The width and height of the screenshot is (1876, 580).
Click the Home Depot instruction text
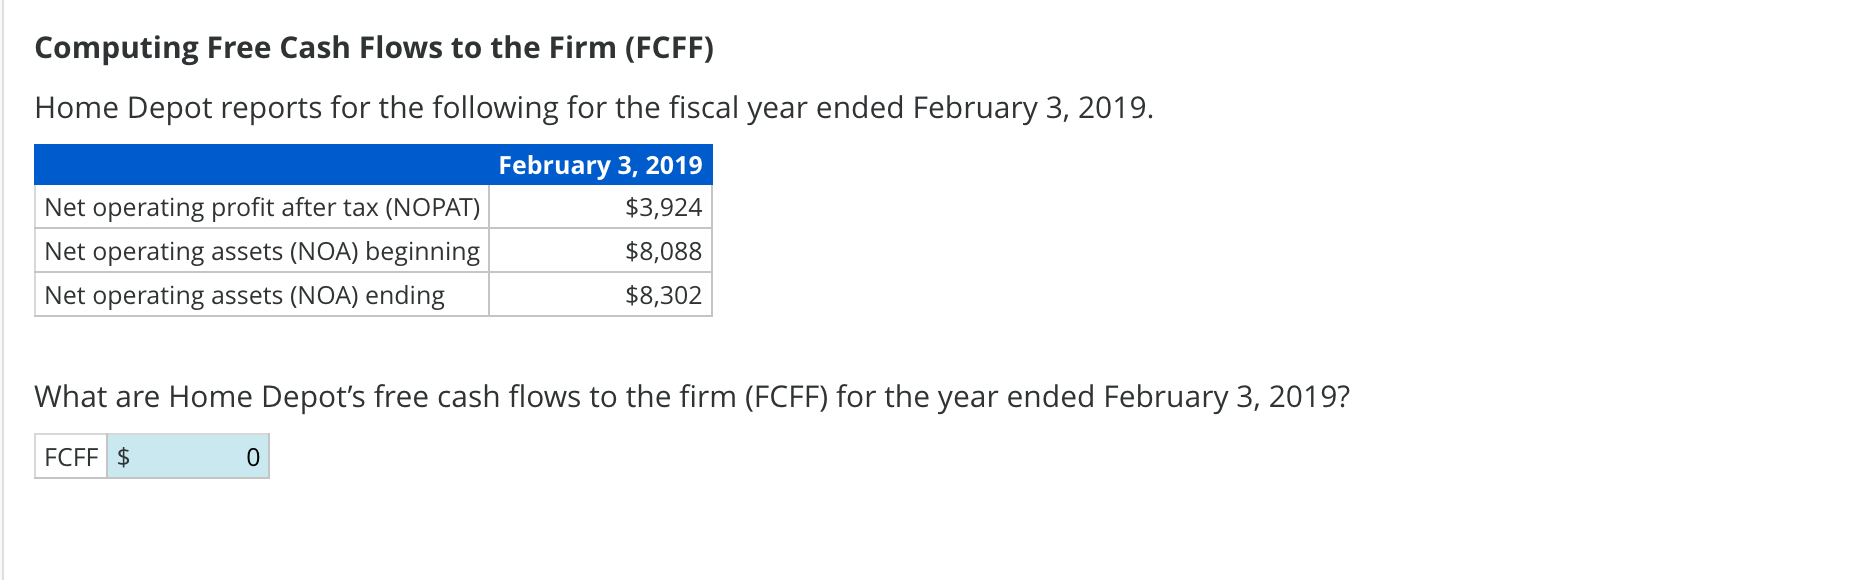point(594,107)
